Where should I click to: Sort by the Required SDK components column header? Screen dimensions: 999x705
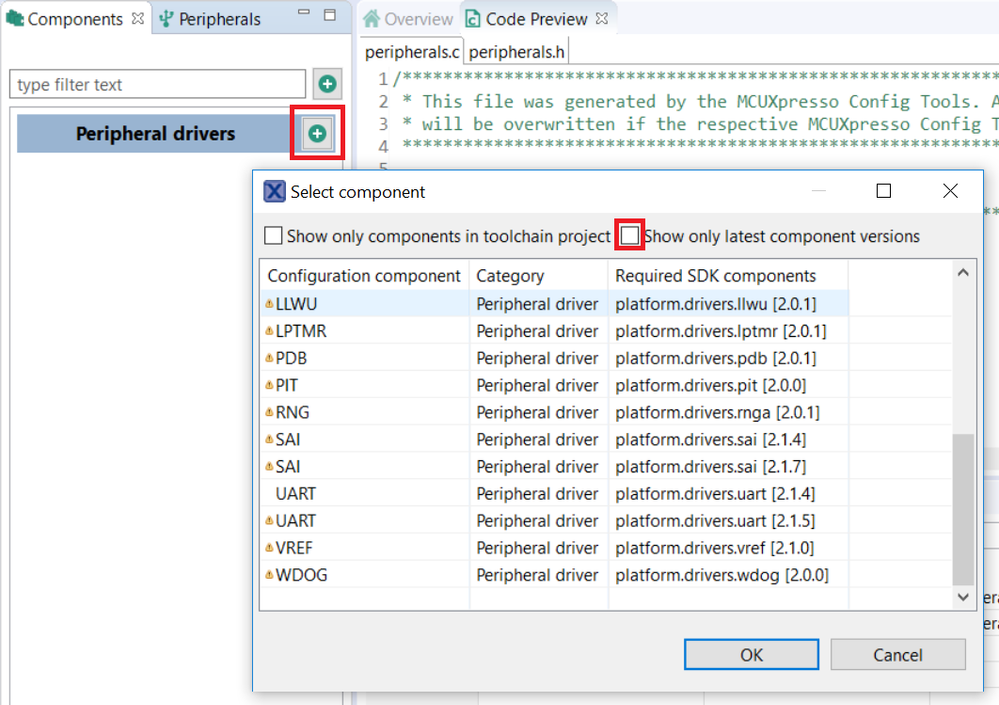point(728,276)
